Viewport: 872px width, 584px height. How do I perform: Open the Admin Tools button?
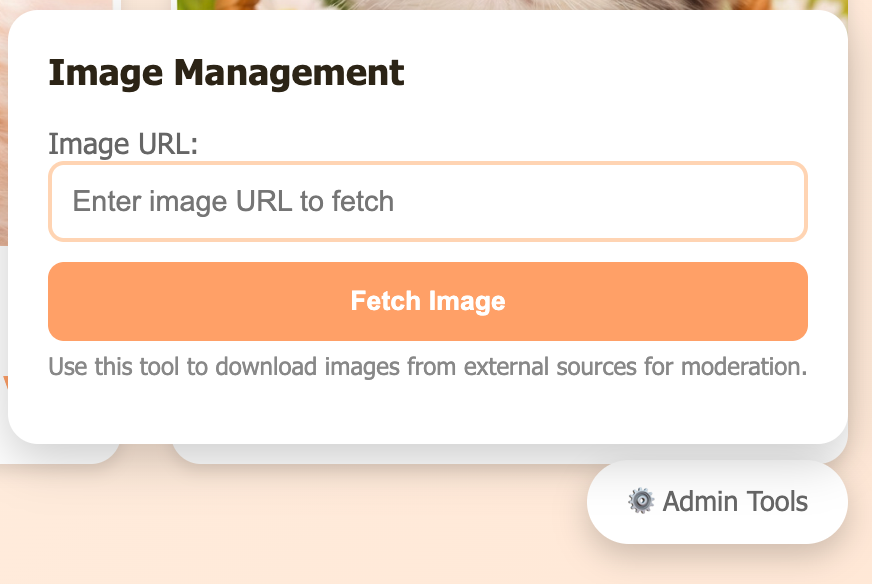717,502
